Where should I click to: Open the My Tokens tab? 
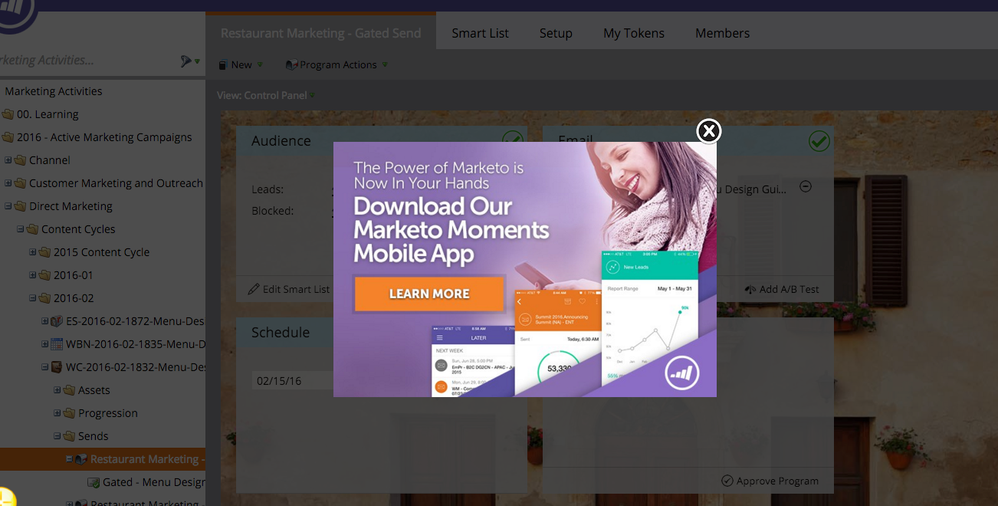[x=633, y=33]
